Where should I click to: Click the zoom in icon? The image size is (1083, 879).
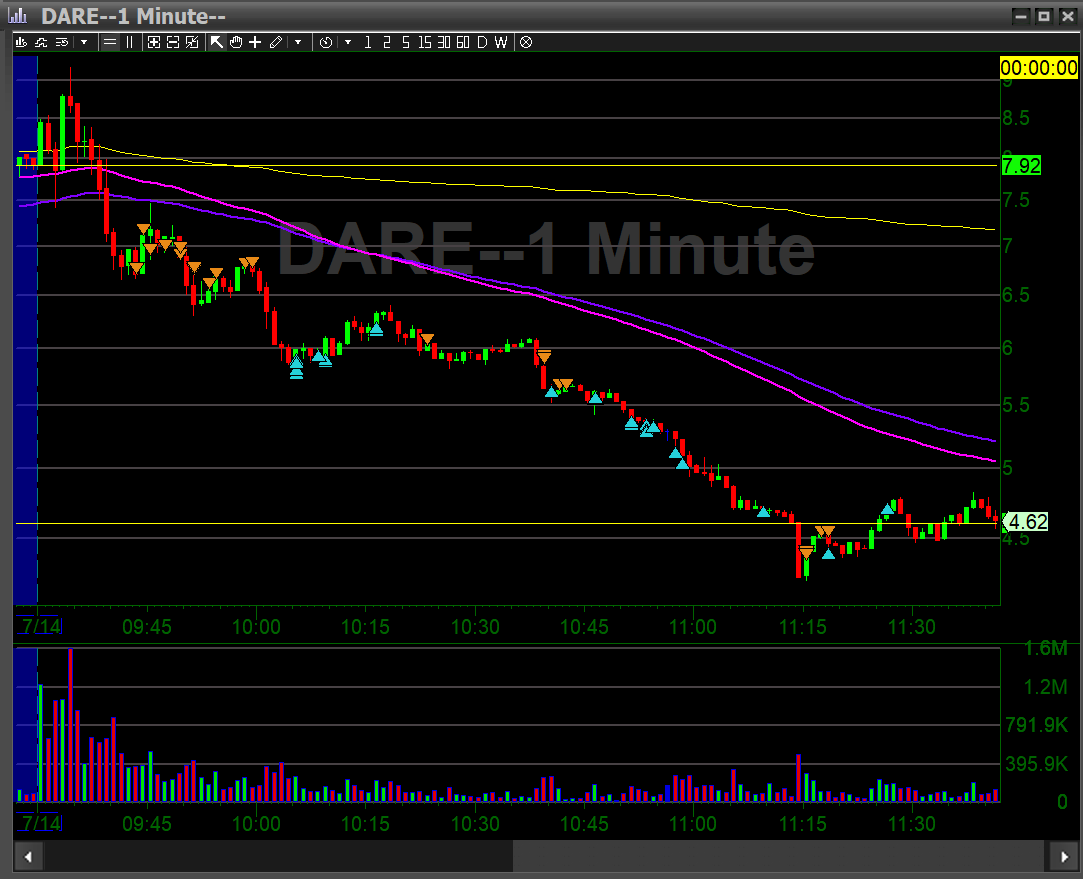[x=154, y=42]
